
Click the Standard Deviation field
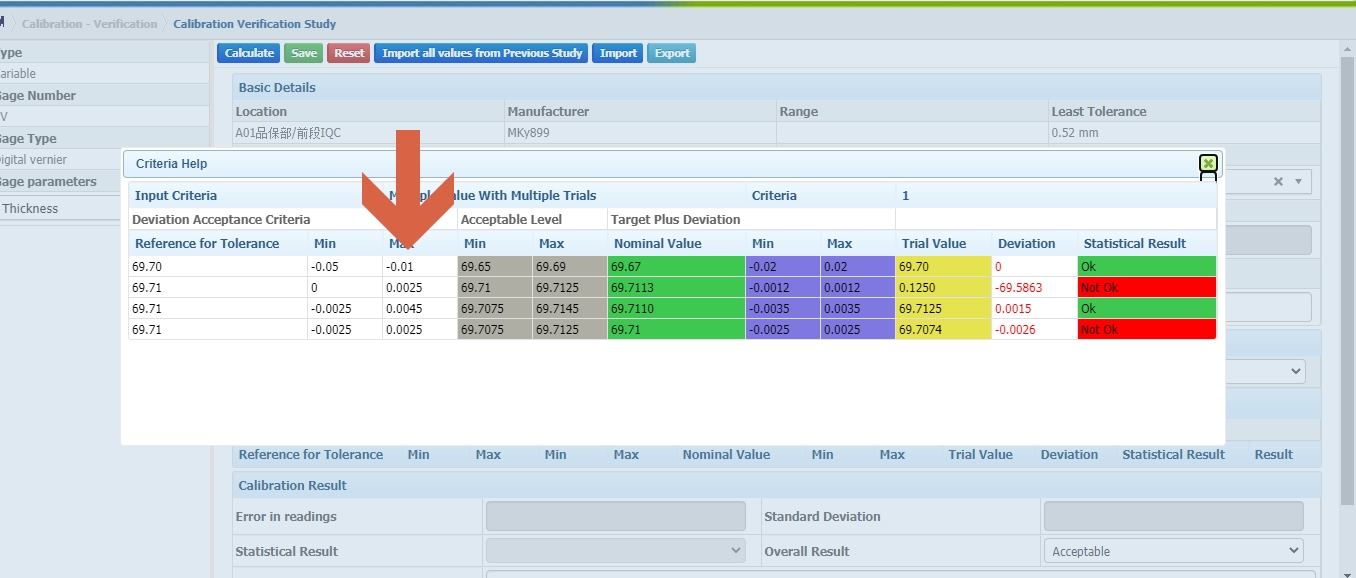coord(1174,516)
